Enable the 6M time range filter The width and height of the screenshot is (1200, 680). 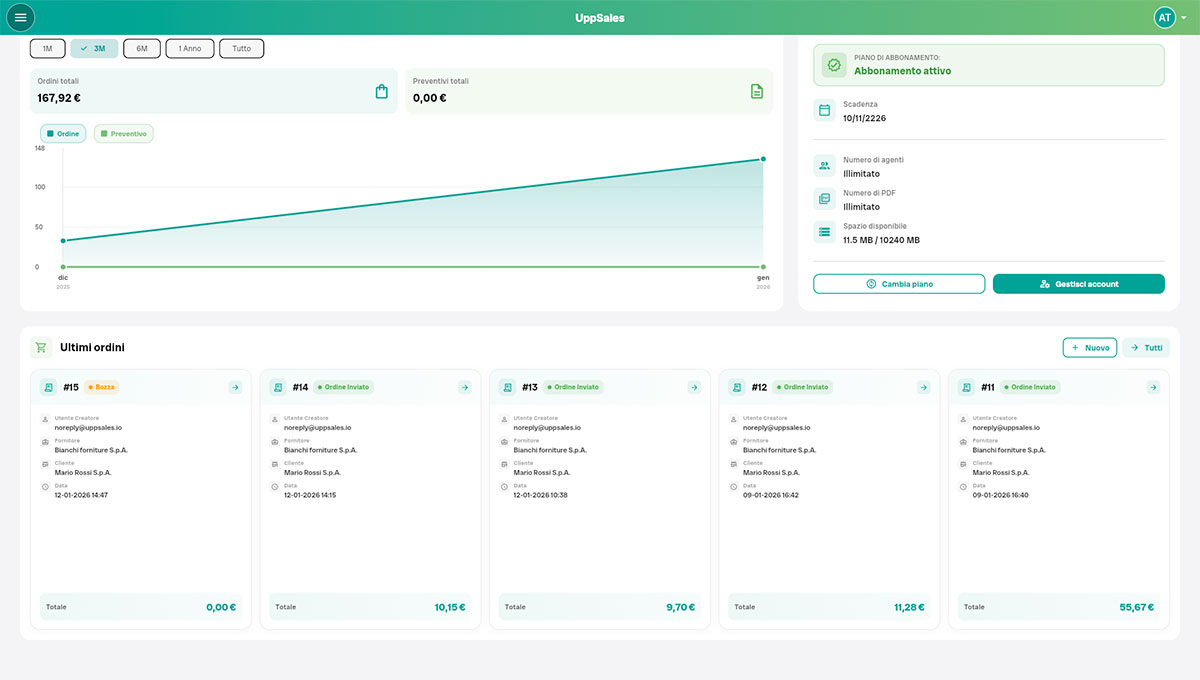tap(141, 47)
